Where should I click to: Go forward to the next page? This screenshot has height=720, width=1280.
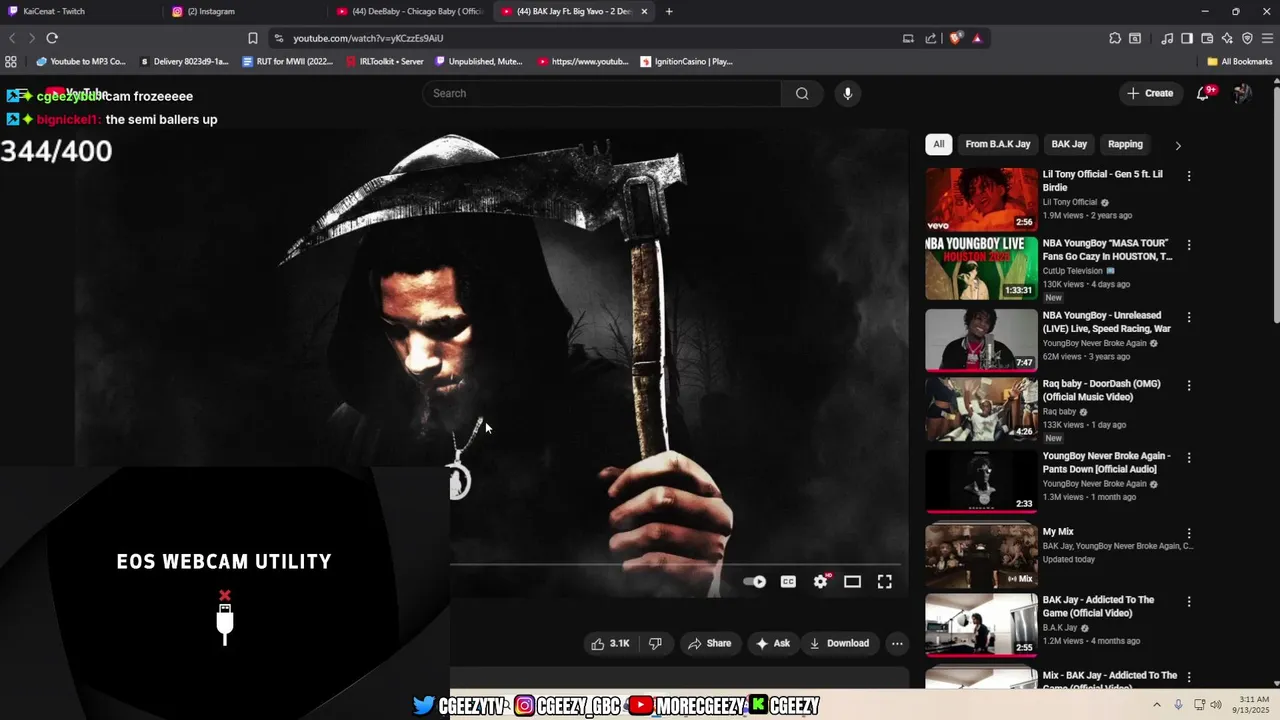[32, 38]
